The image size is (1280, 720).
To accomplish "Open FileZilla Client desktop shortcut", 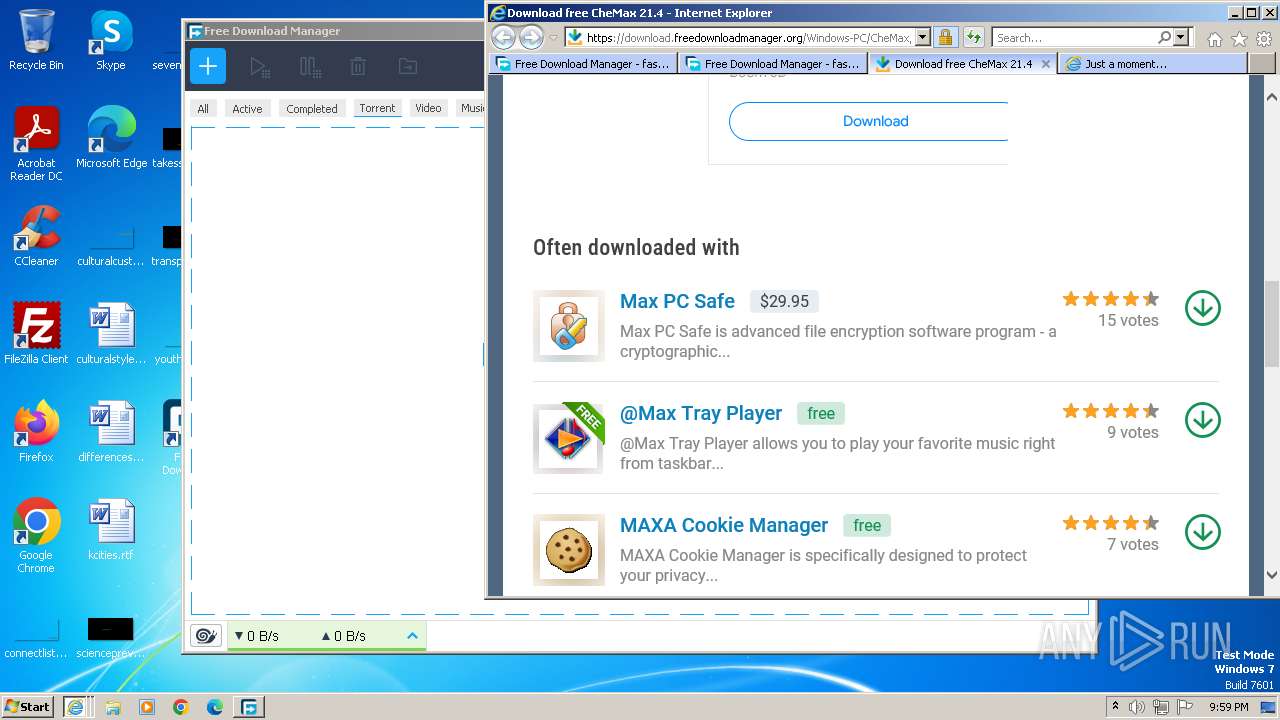I will pyautogui.click(x=36, y=334).
